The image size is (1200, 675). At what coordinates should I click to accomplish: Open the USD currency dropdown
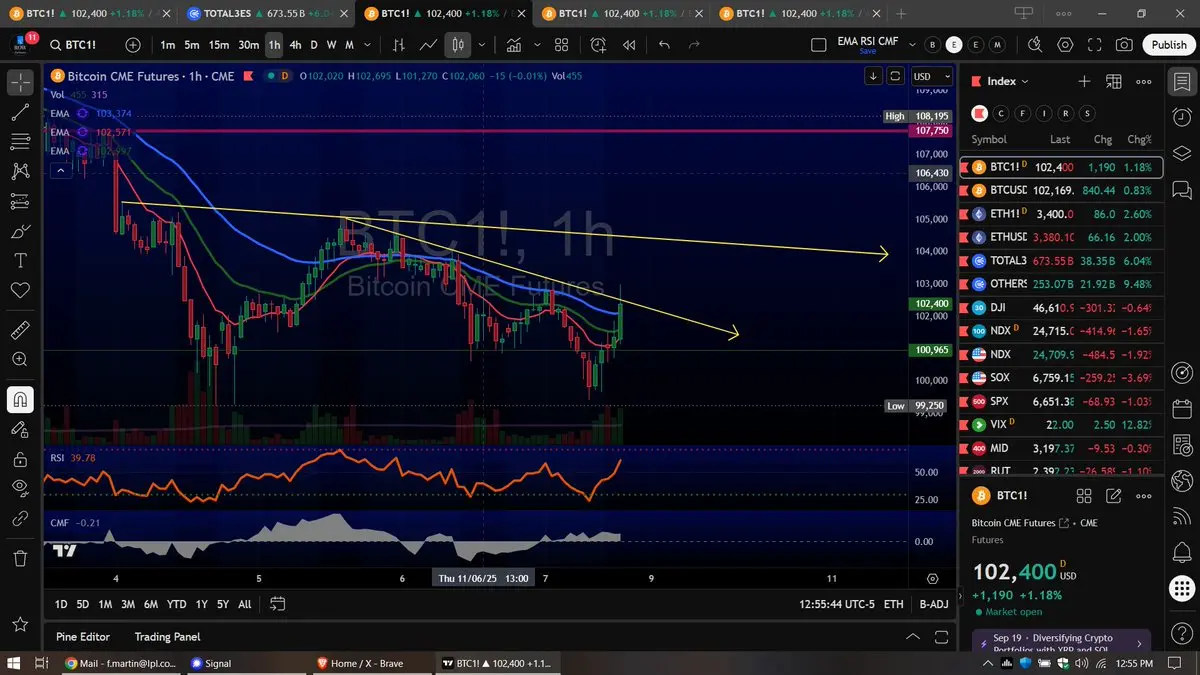tap(928, 76)
